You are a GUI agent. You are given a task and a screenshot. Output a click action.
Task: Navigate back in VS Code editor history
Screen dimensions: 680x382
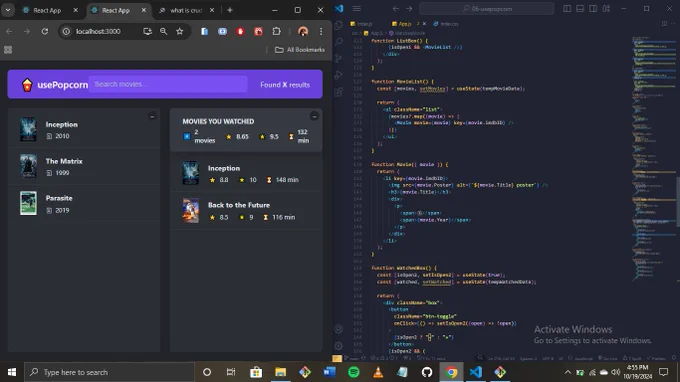396,8
